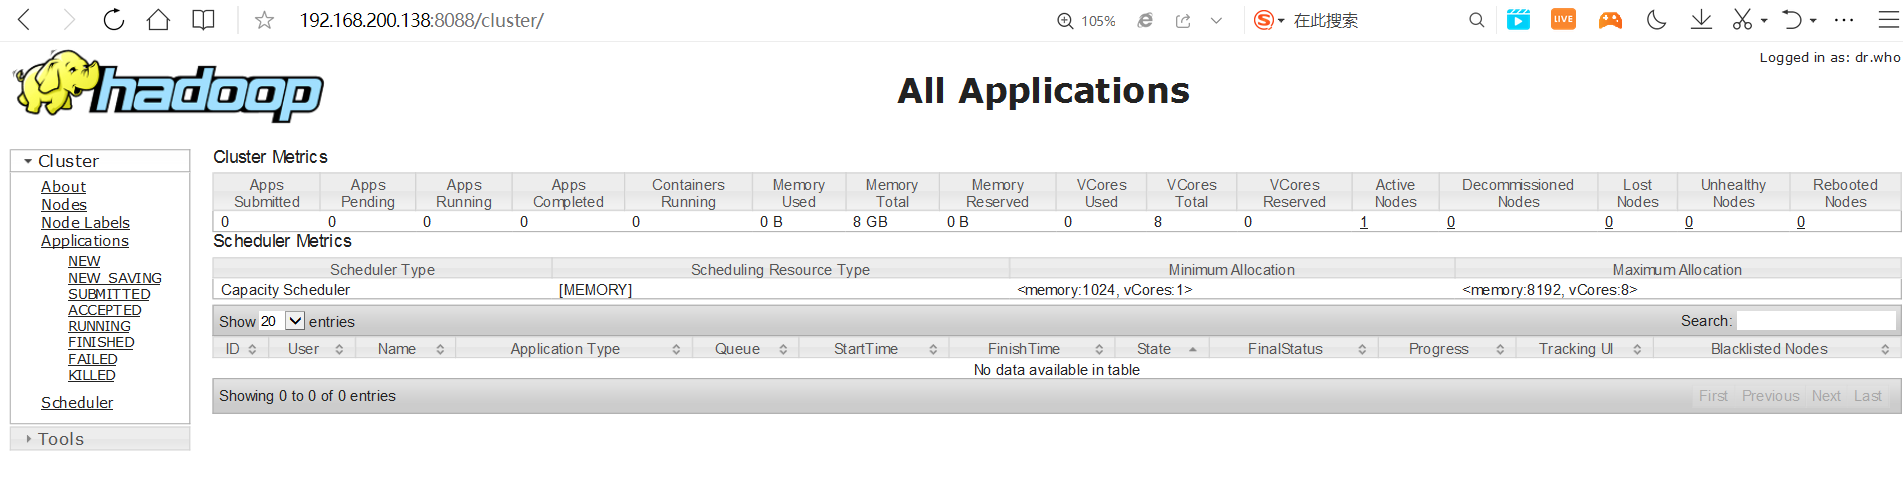The width and height of the screenshot is (1903, 498).
Task: Open the downloads arrow icon
Action: pyautogui.click(x=1700, y=20)
